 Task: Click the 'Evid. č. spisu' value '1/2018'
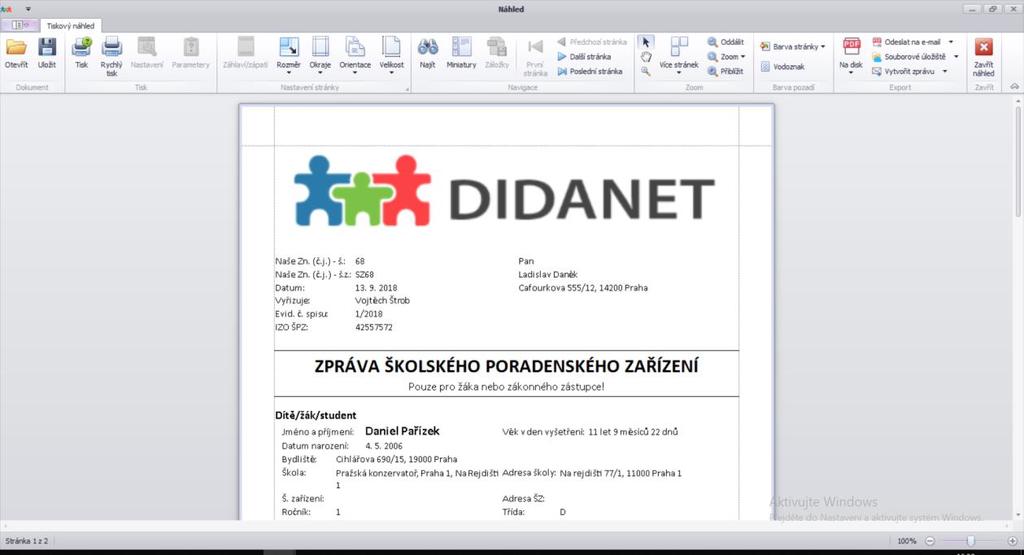coord(369,313)
